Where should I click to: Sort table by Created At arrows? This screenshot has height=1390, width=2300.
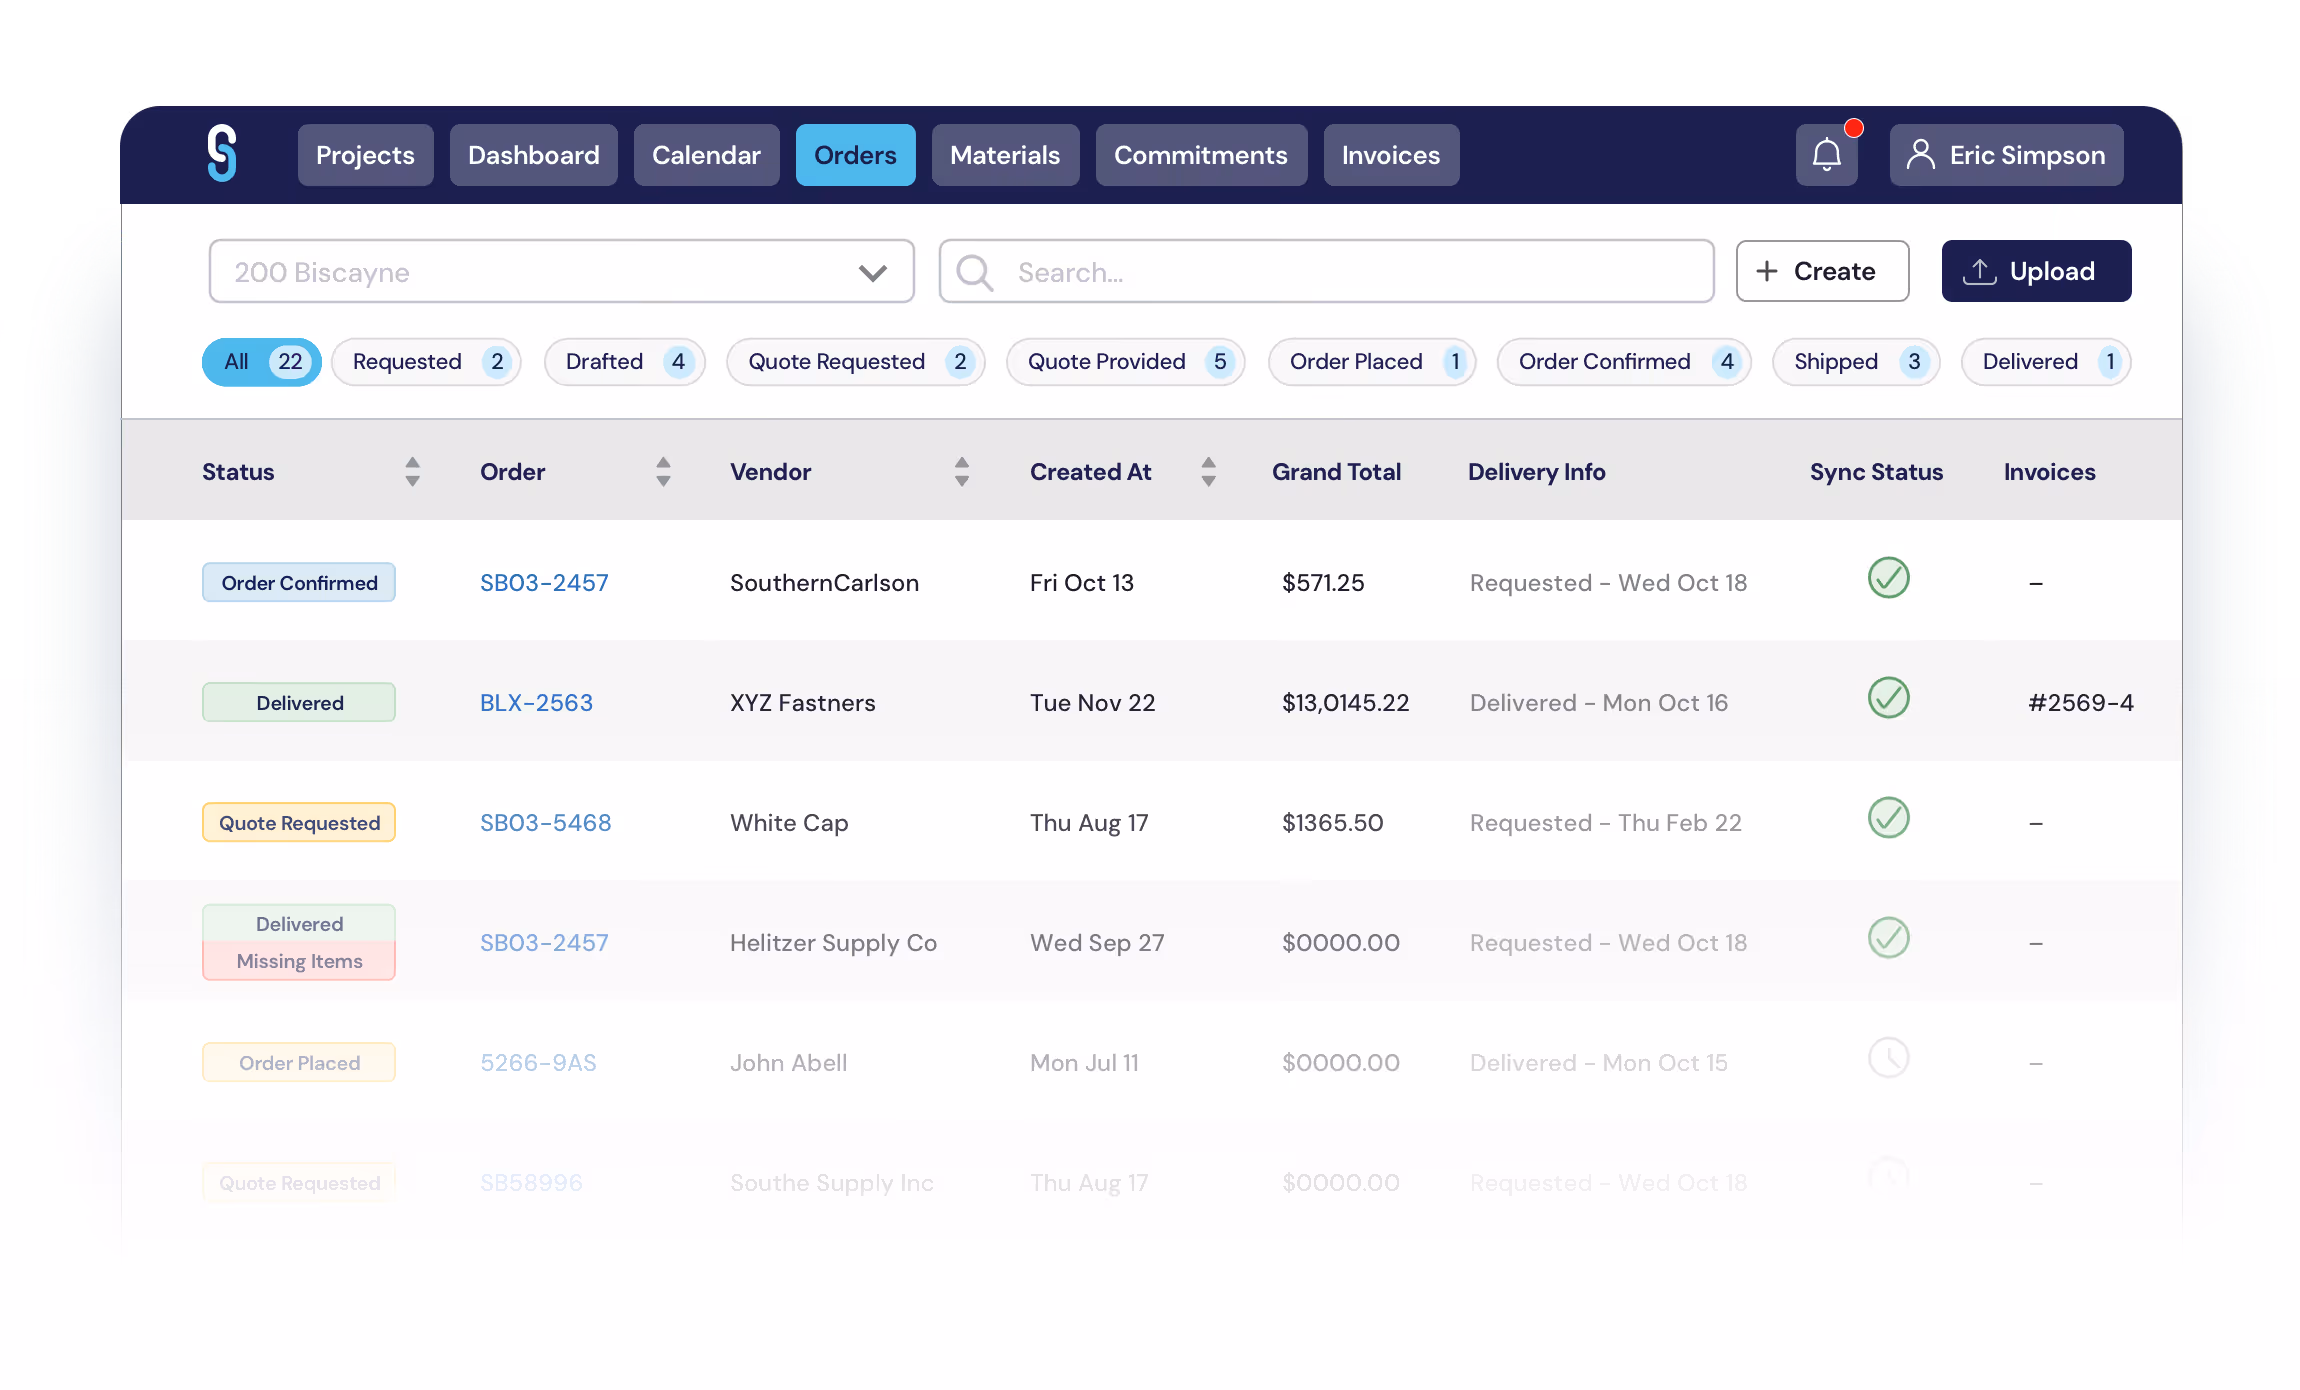tap(1208, 472)
